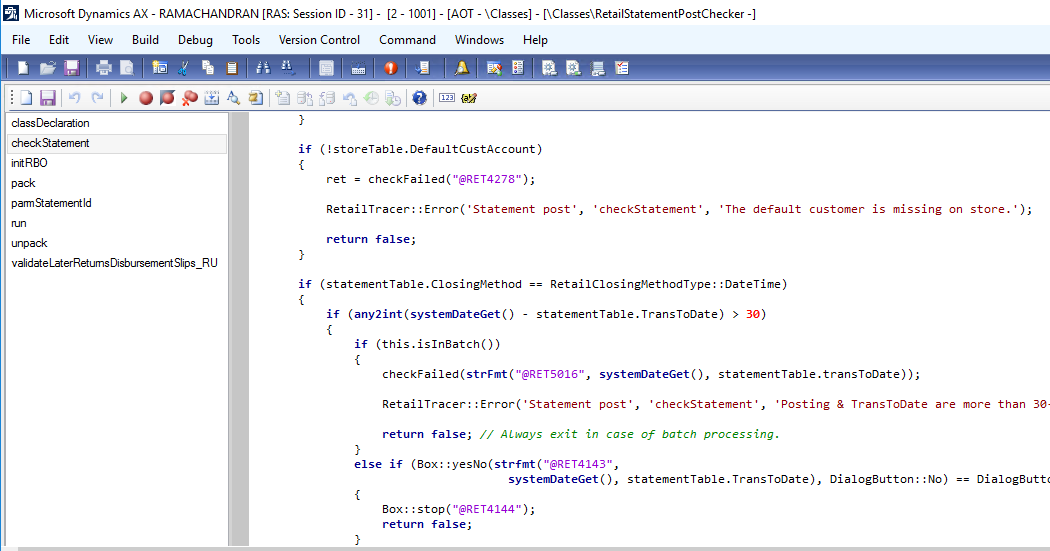Select validateLaterReturnsDisbursementSlips_RU method
Viewport: 1050px width, 551px height.
115,263
